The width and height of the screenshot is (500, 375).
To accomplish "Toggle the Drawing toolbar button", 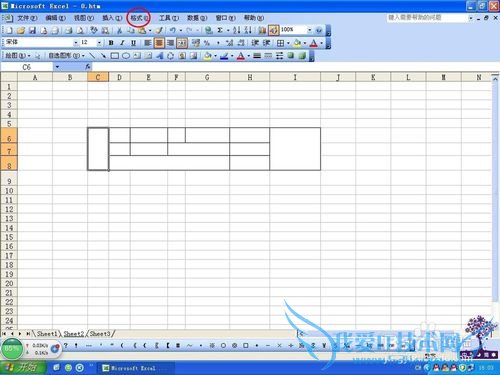I will click(273, 30).
